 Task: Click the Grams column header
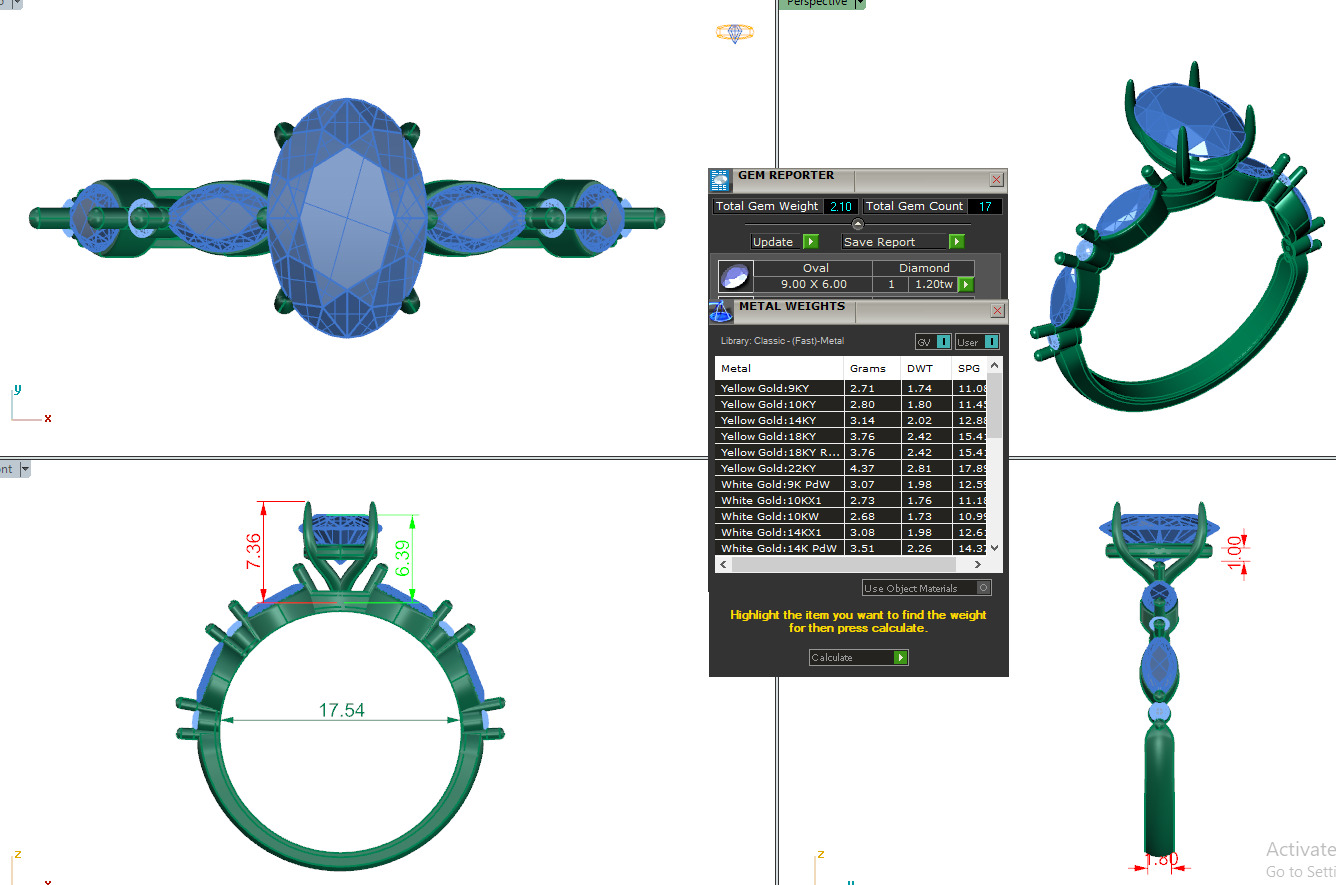[872, 368]
